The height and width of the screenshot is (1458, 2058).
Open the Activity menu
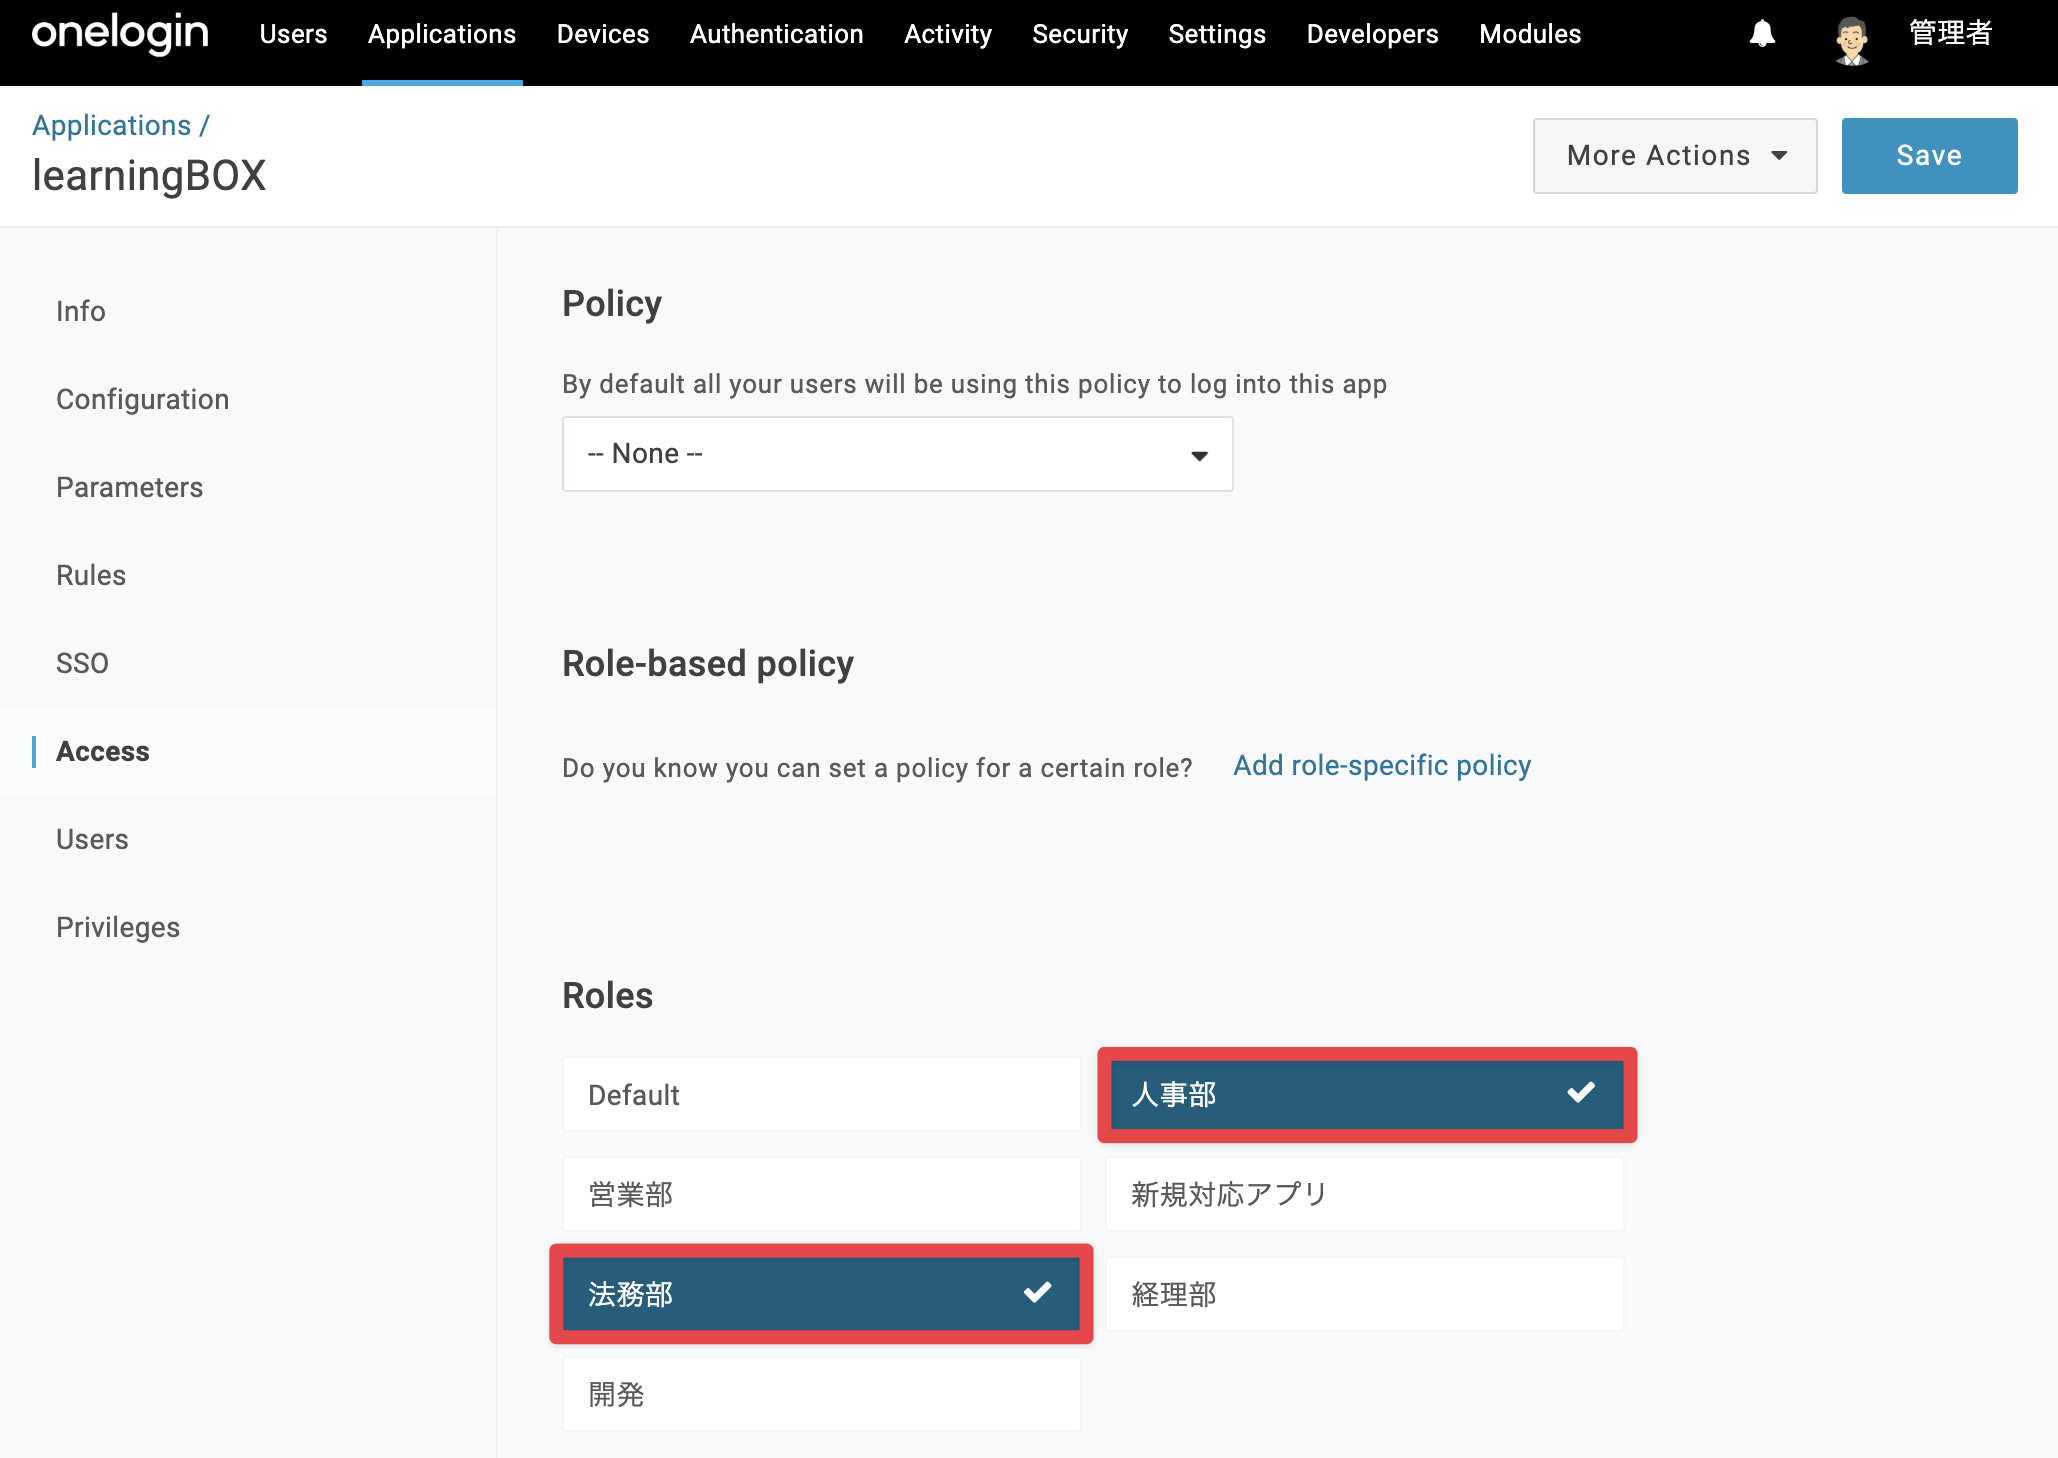(x=948, y=34)
